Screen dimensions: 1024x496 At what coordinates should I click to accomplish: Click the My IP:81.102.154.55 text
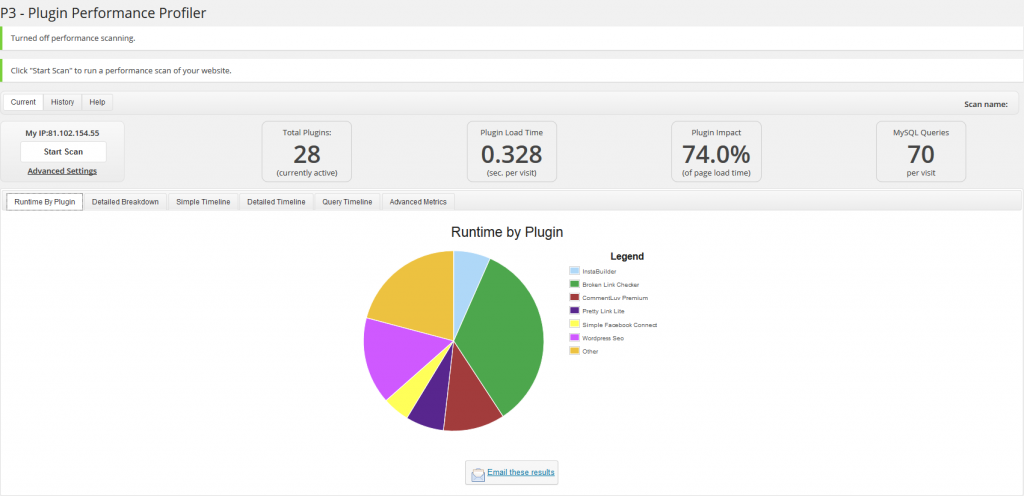point(62,132)
